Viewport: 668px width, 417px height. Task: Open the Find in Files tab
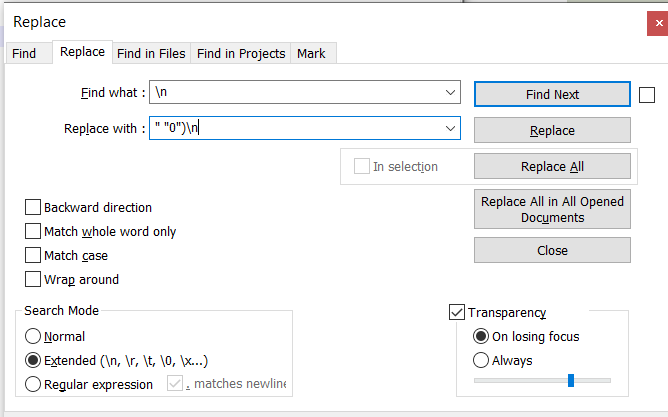[x=151, y=54]
